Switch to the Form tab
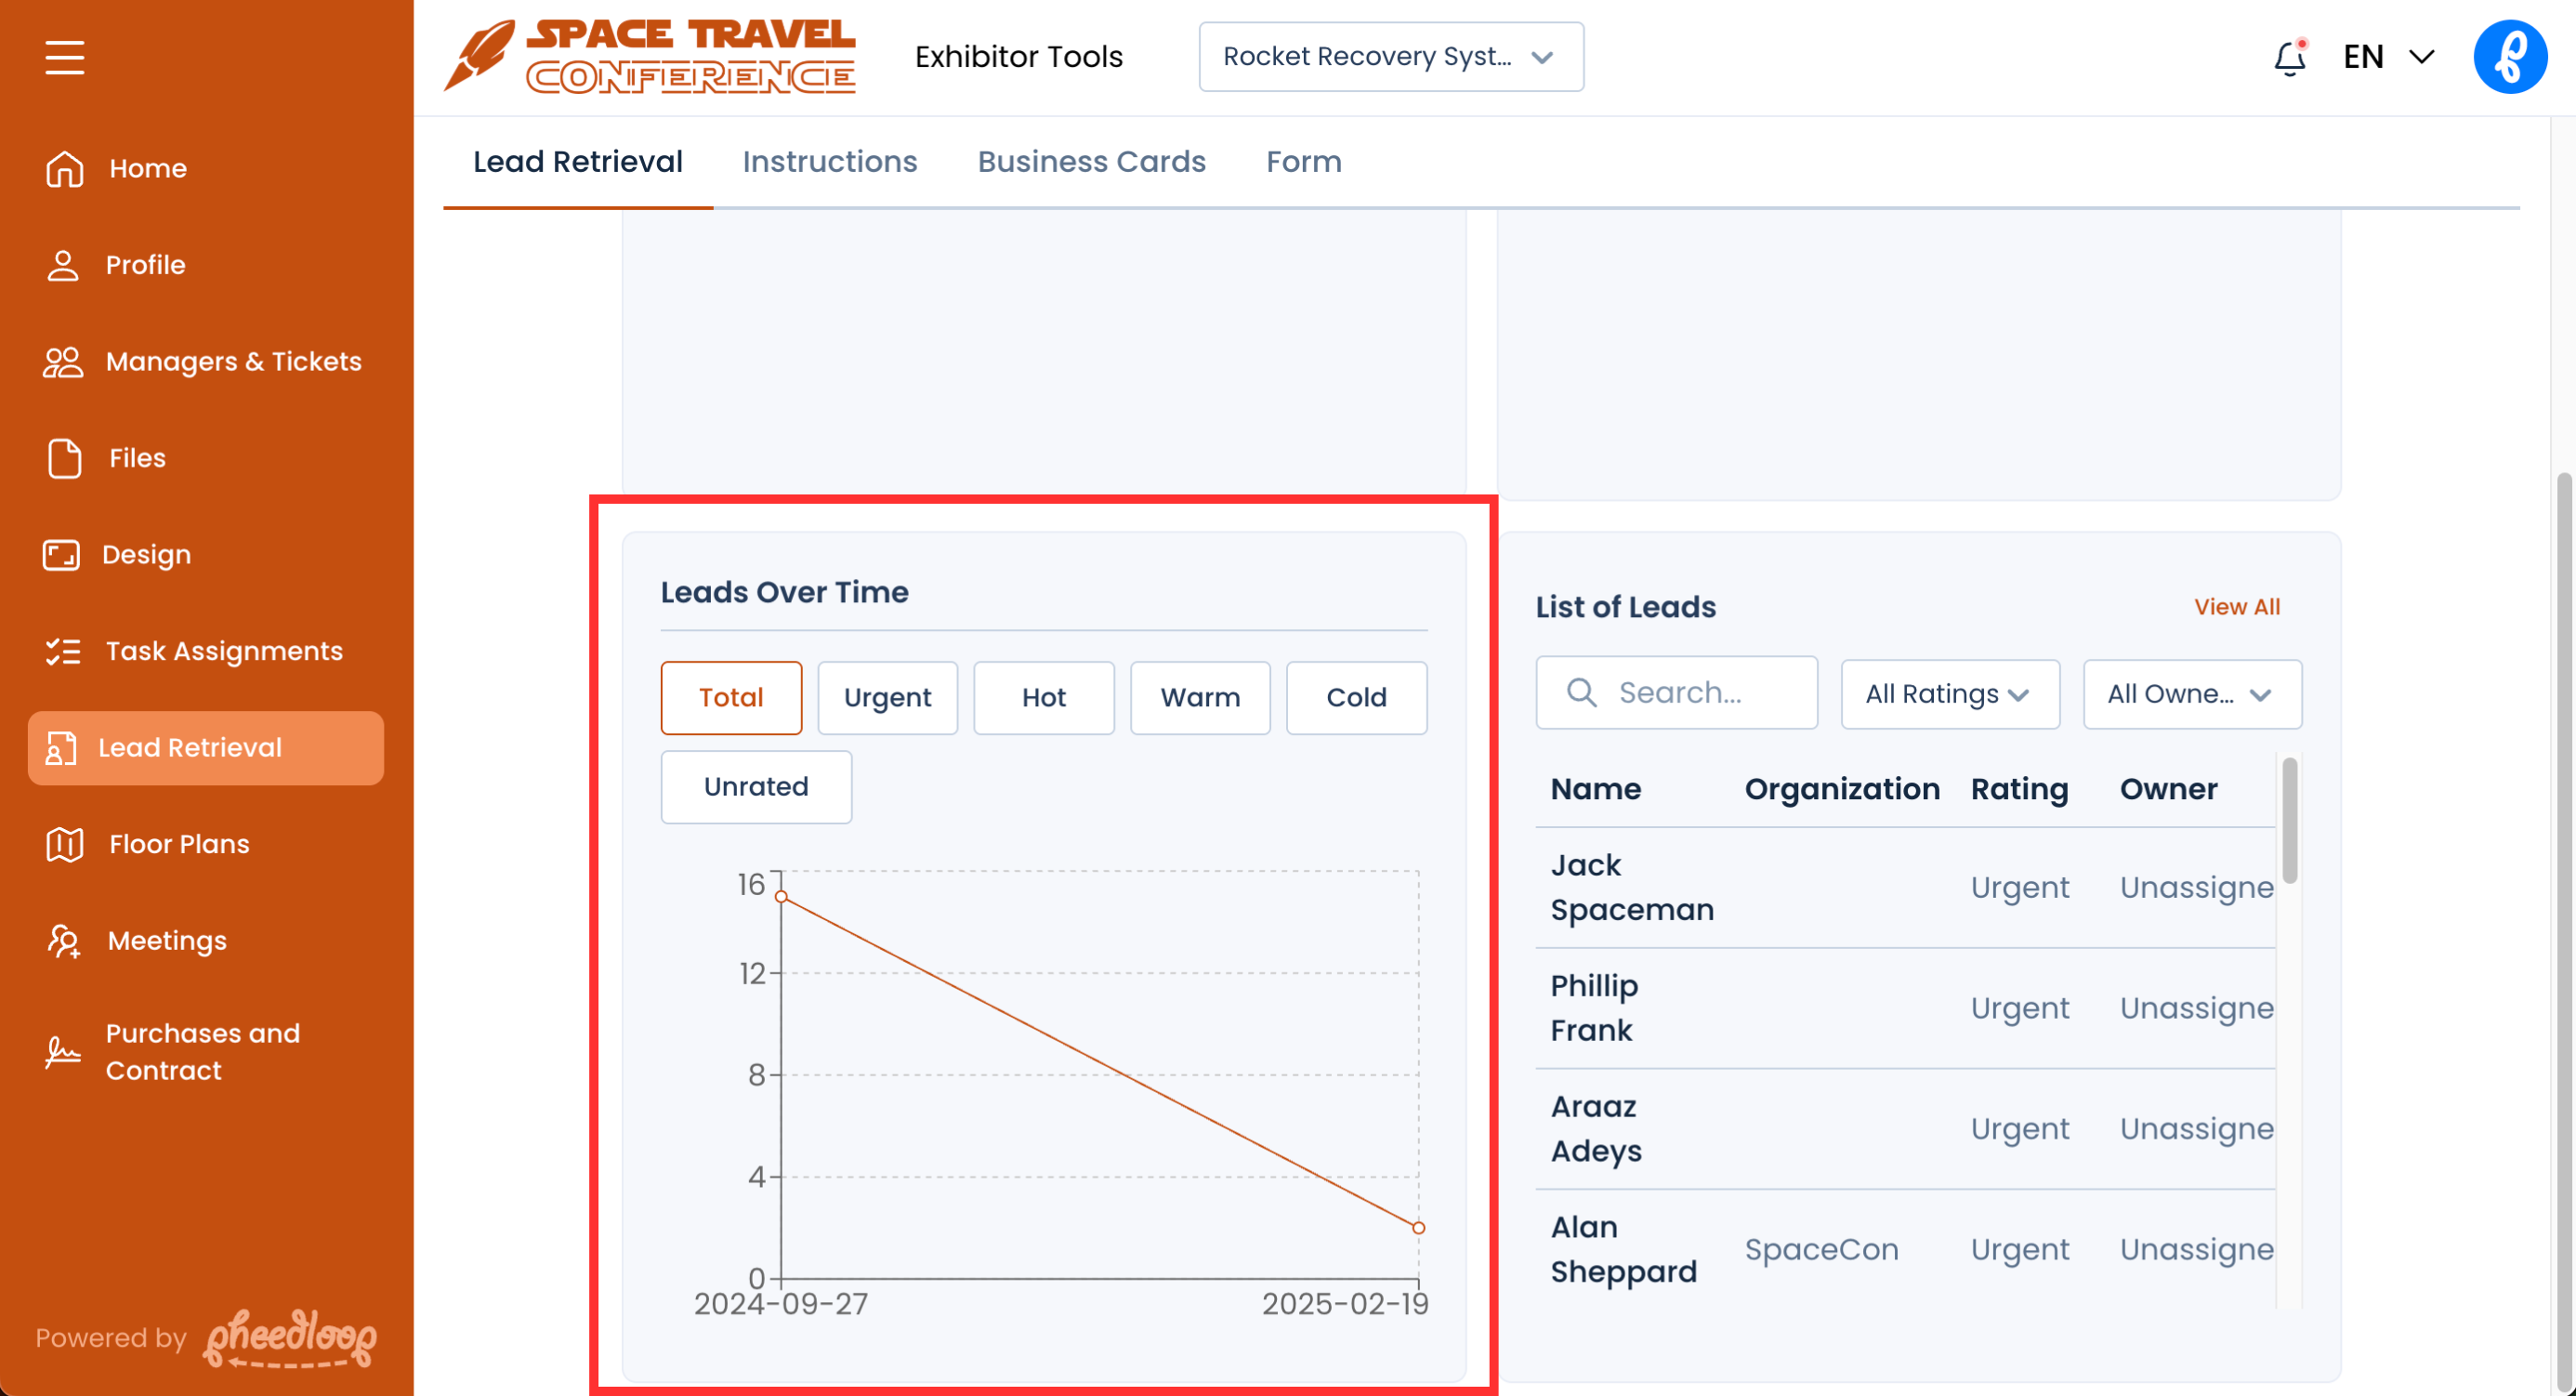The width and height of the screenshot is (2576, 1396). click(1303, 162)
